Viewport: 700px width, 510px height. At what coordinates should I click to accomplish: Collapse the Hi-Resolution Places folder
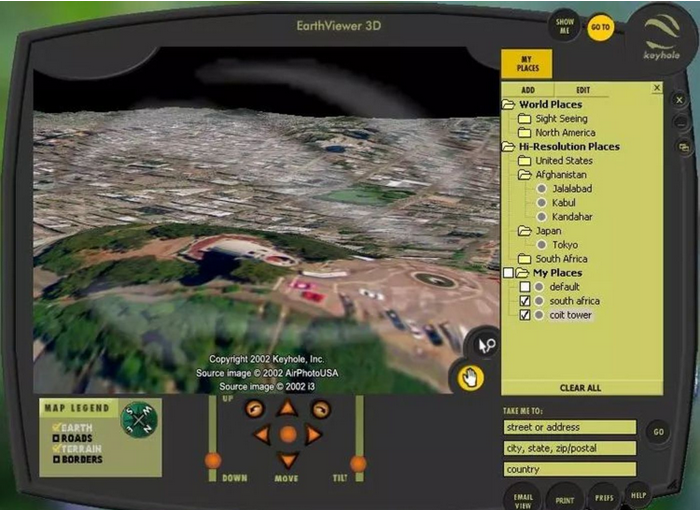[508, 146]
